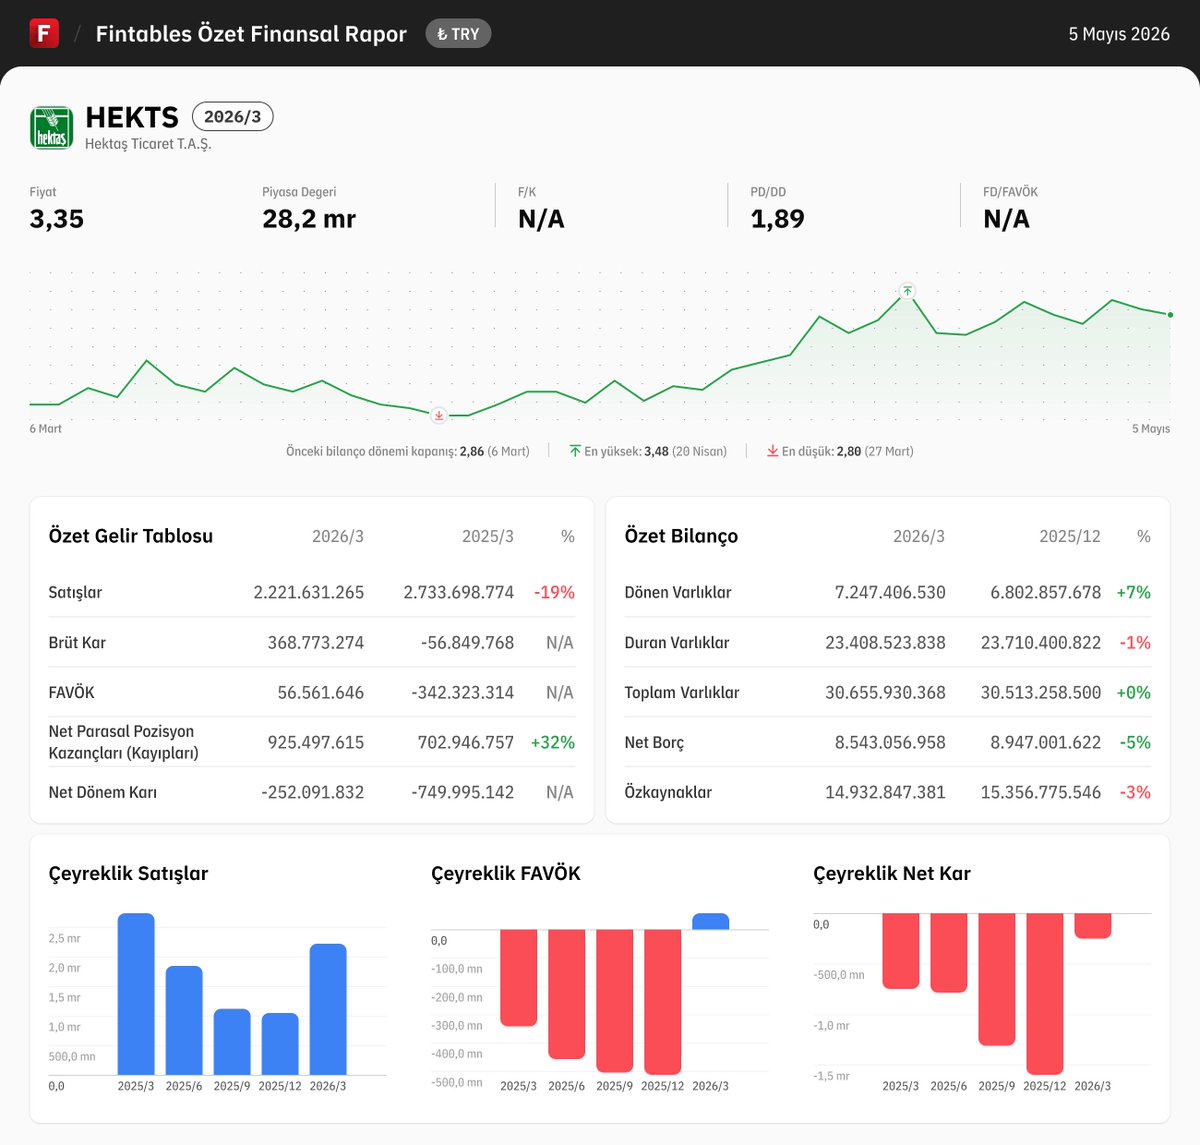Click Özkaynaklar value 14.932.847.381
This screenshot has width=1200, height=1145.
(x=885, y=792)
